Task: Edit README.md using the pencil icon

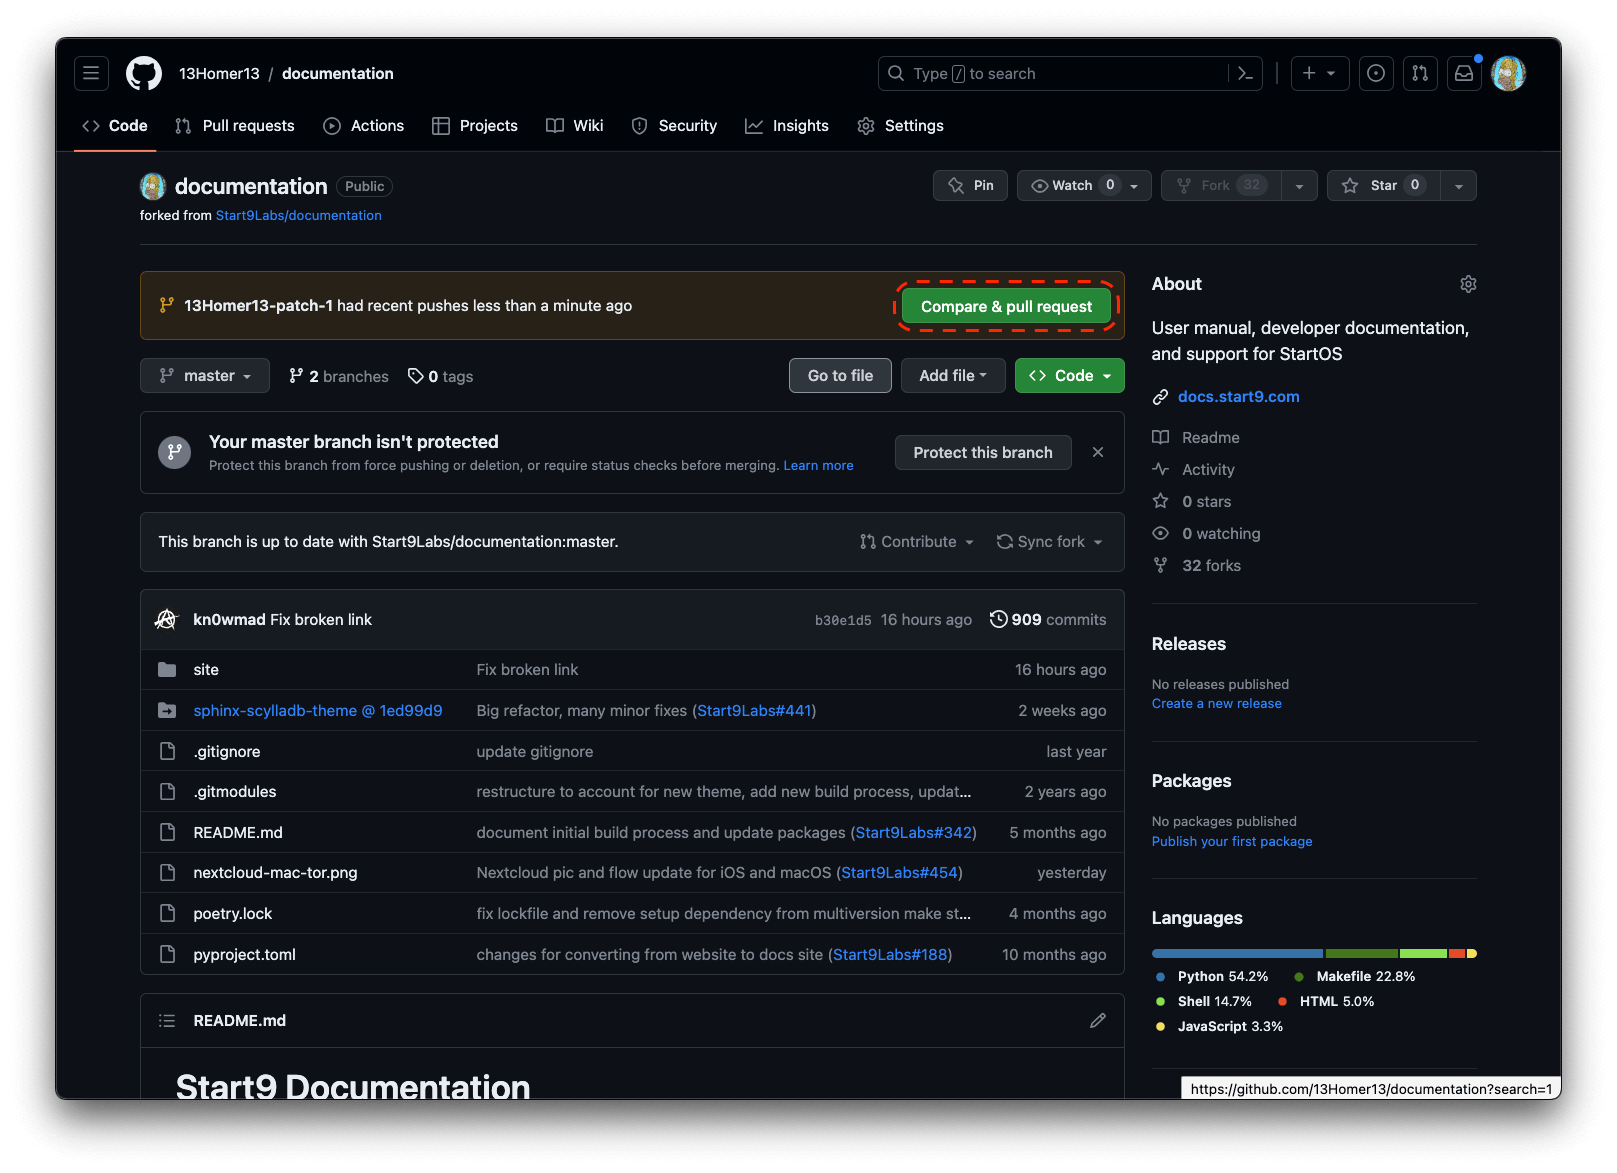Action: point(1097,1020)
